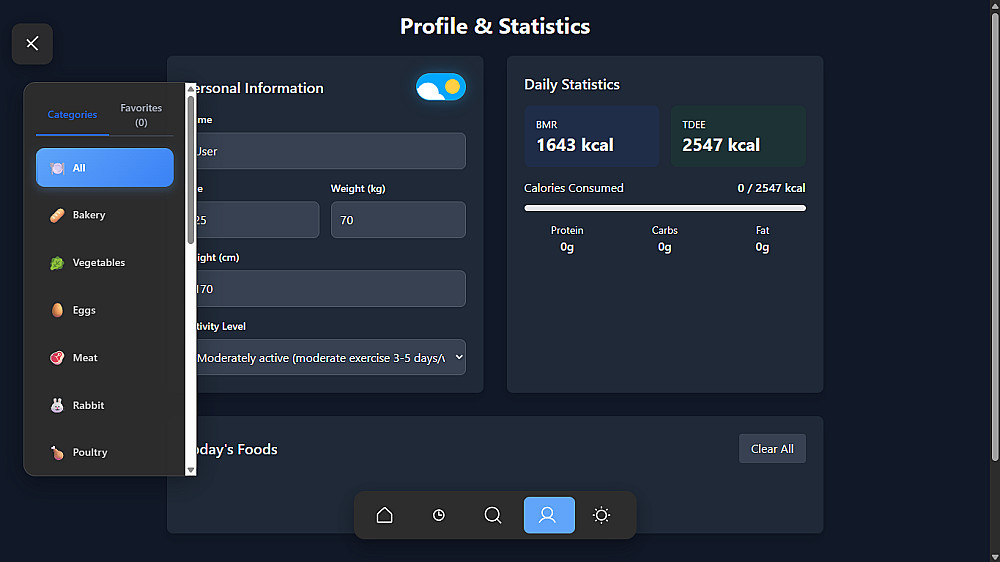Click the TDEE 2547 kcal card
The height and width of the screenshot is (562, 1000).
coord(738,137)
